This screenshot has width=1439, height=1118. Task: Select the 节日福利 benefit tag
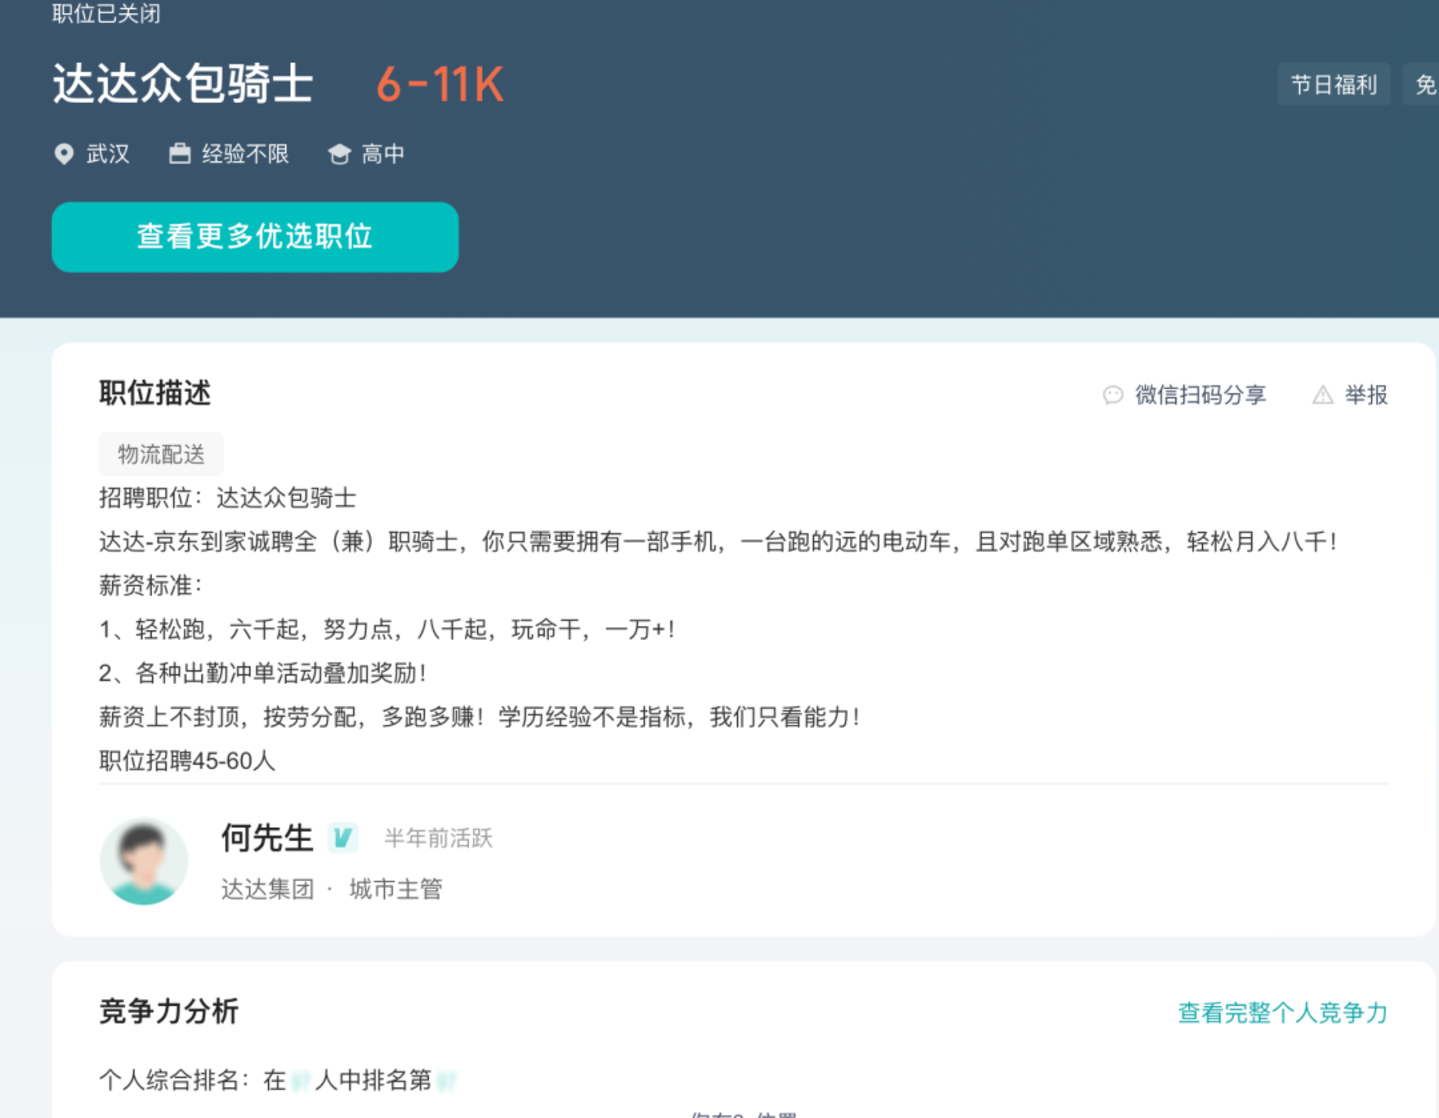(1333, 85)
